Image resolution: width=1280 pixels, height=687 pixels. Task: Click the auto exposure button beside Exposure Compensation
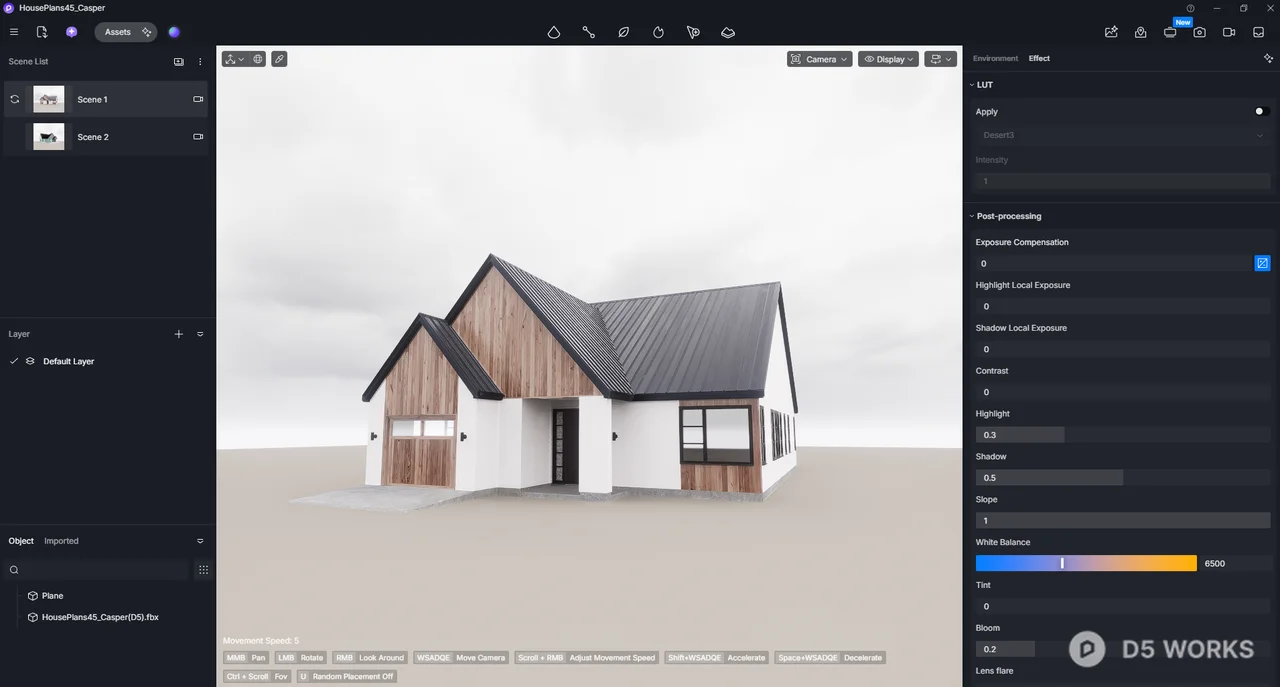click(1262, 263)
